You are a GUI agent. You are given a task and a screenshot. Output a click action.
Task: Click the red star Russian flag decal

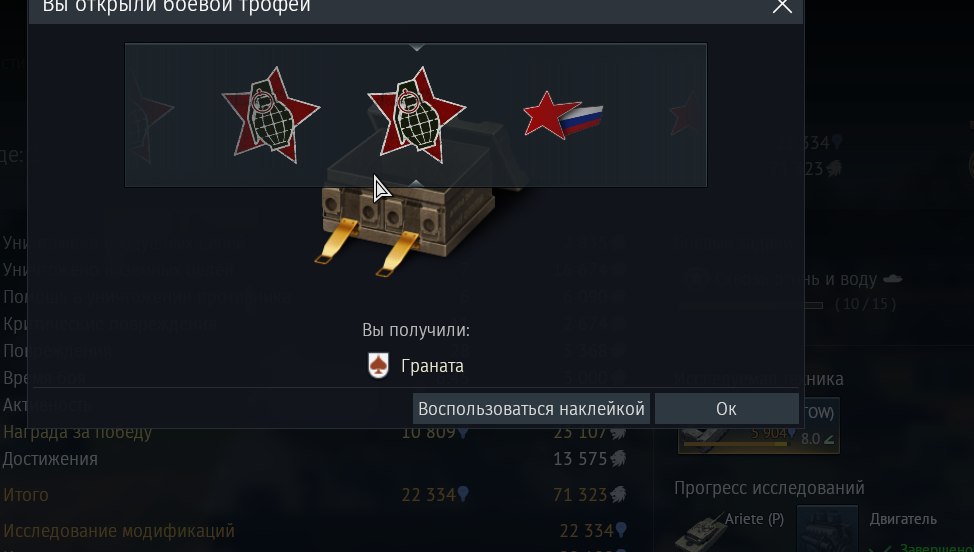(x=563, y=115)
